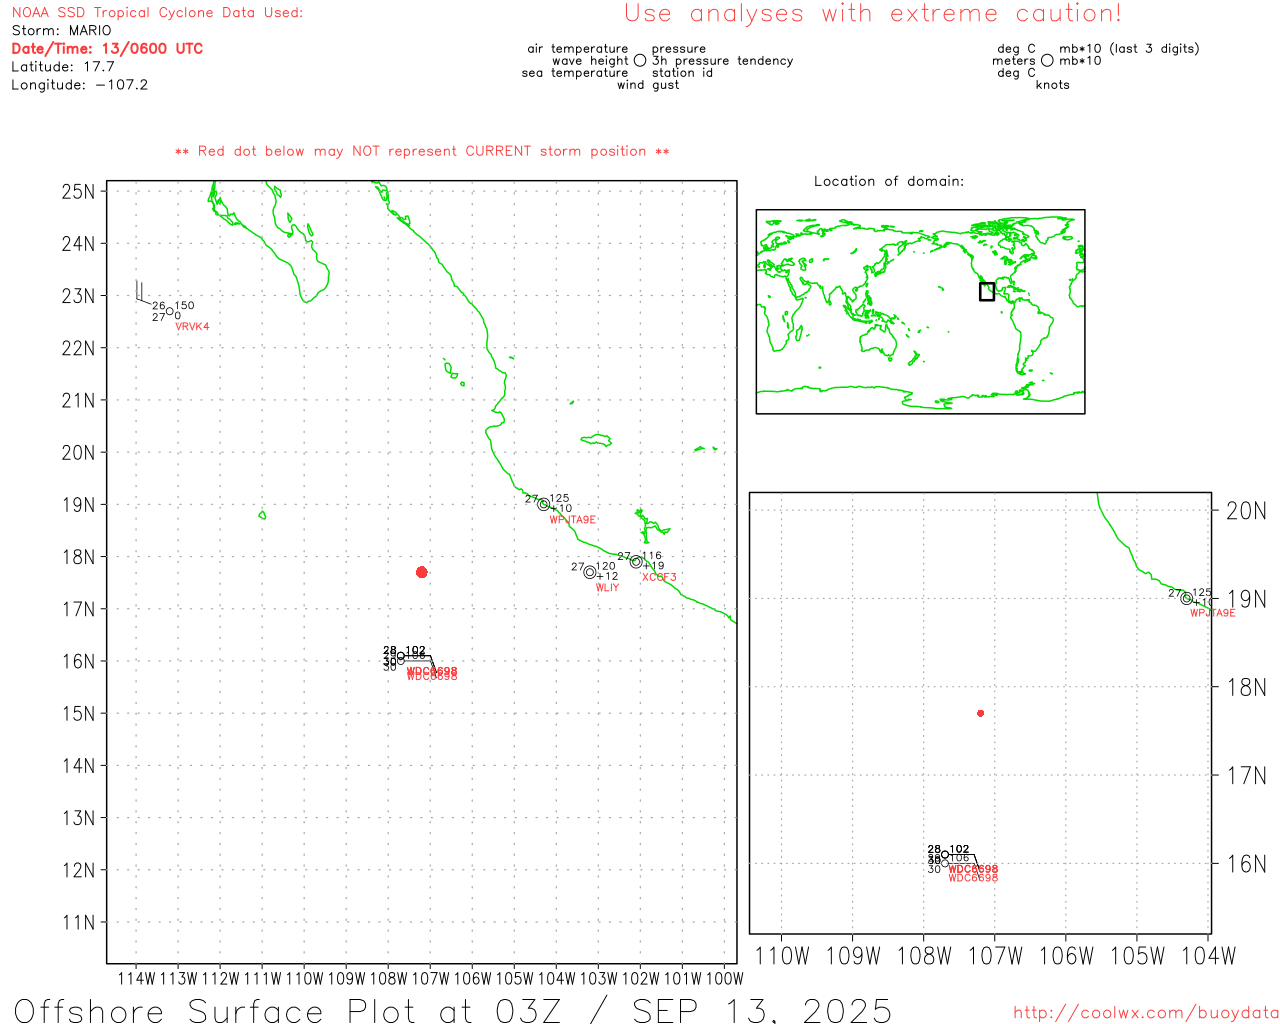The image size is (1280, 1024).
Task: Click the 23N latitude axis label
Action: [79, 296]
